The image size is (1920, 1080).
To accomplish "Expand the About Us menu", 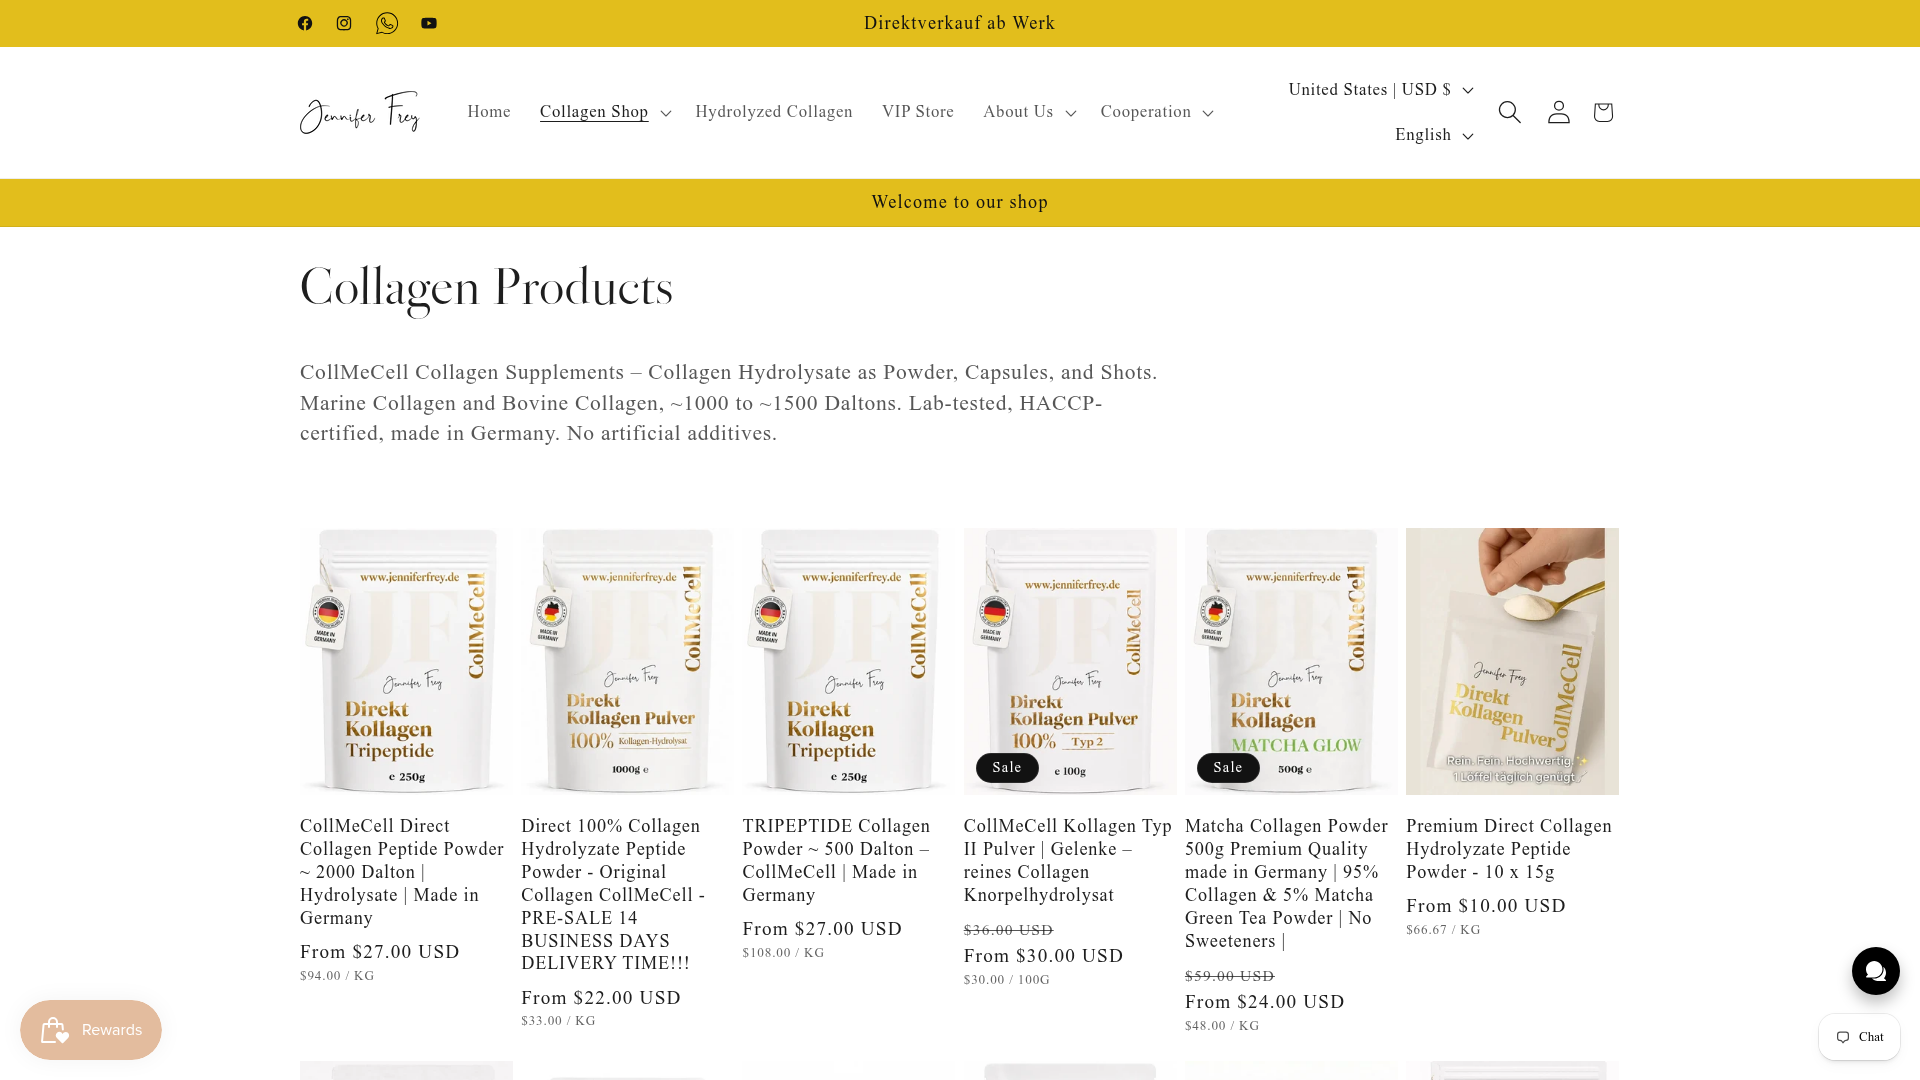I will [x=1029, y=112].
